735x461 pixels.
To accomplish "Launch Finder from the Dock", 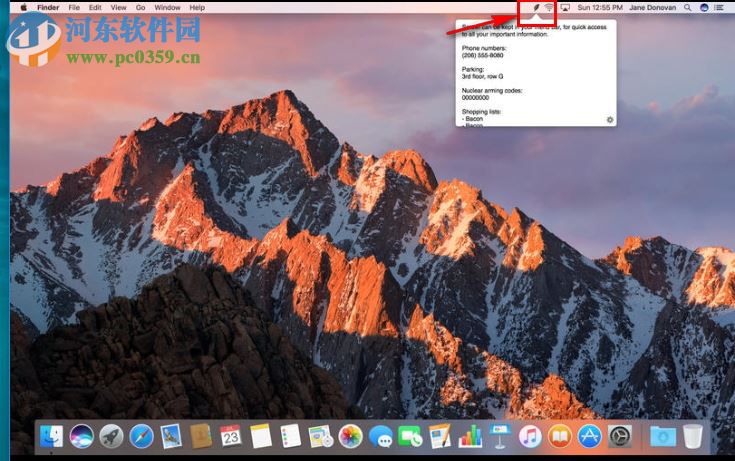I will click(52, 436).
